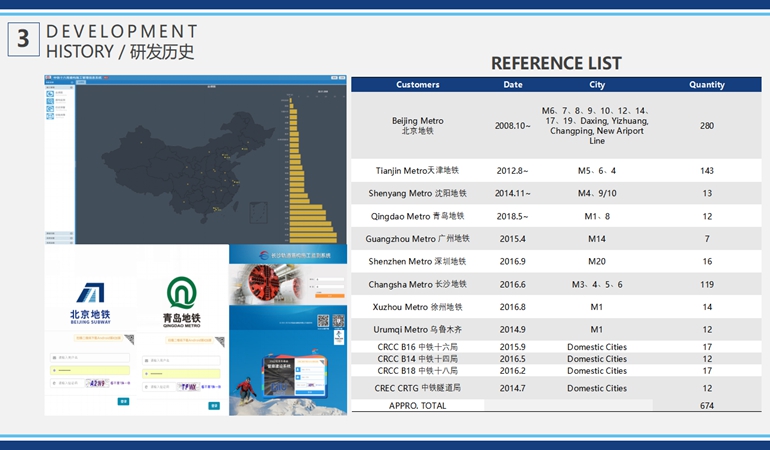
Task: Click the blue login button in the skiing-themed panel
Action: point(309,393)
